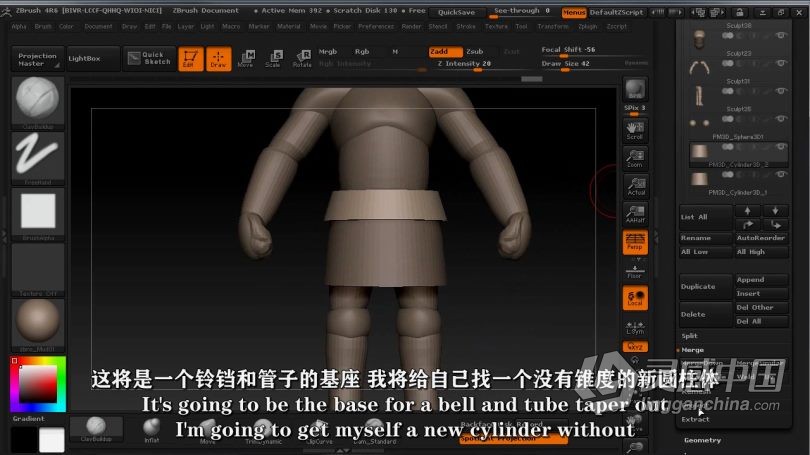Pick a color in the color picker
The image size is (810, 455).
[38, 384]
